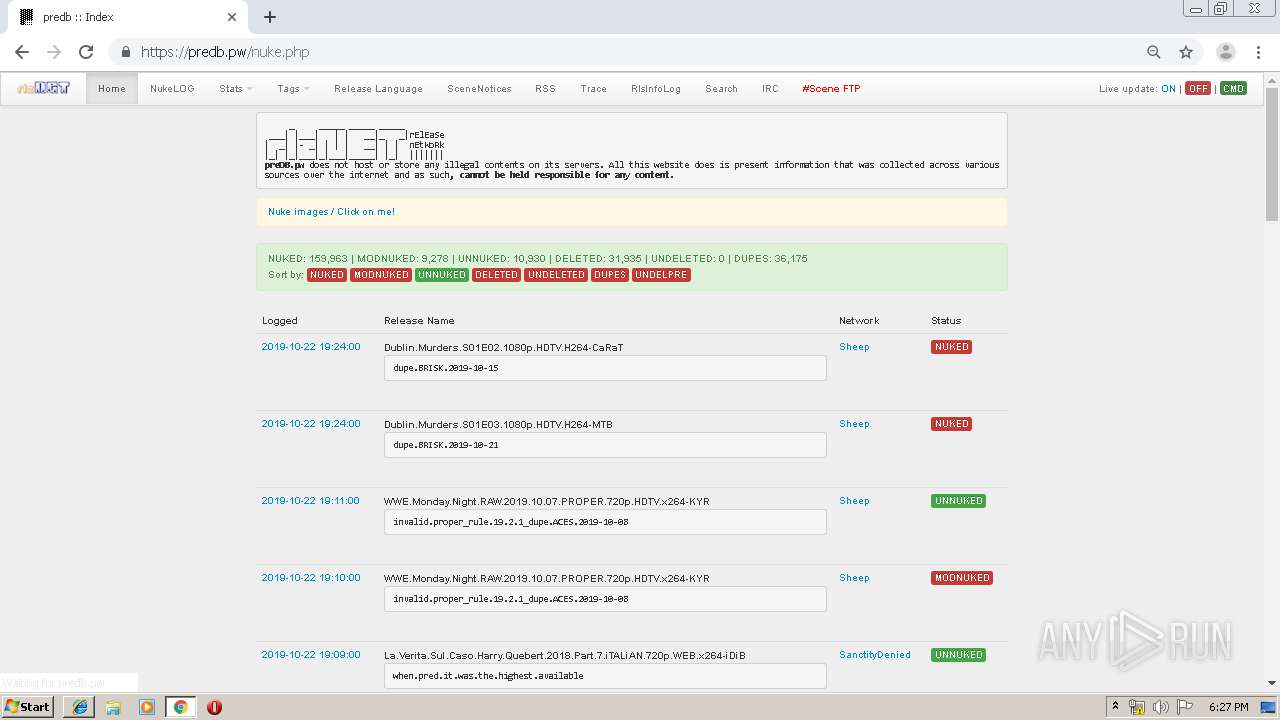1280x720 pixels.
Task: Open the IRC nav item
Action: pyautogui.click(x=770, y=89)
